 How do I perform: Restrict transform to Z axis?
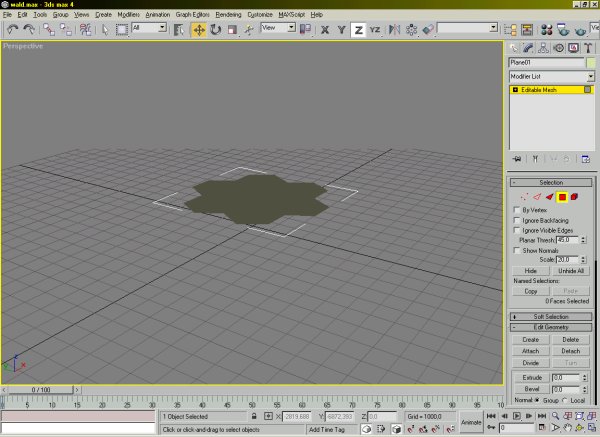(x=358, y=30)
